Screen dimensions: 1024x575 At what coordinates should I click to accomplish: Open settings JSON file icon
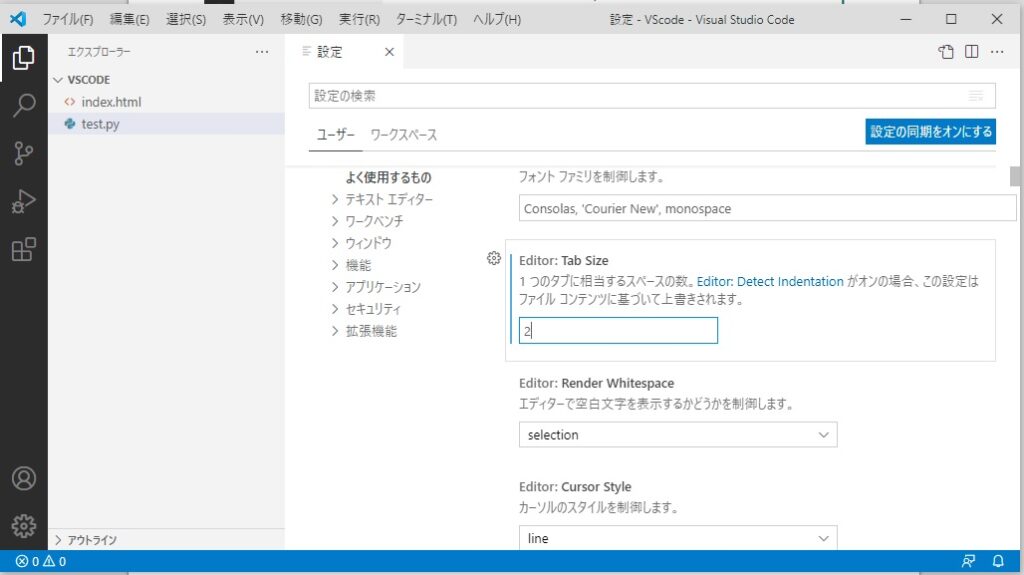[x=946, y=52]
